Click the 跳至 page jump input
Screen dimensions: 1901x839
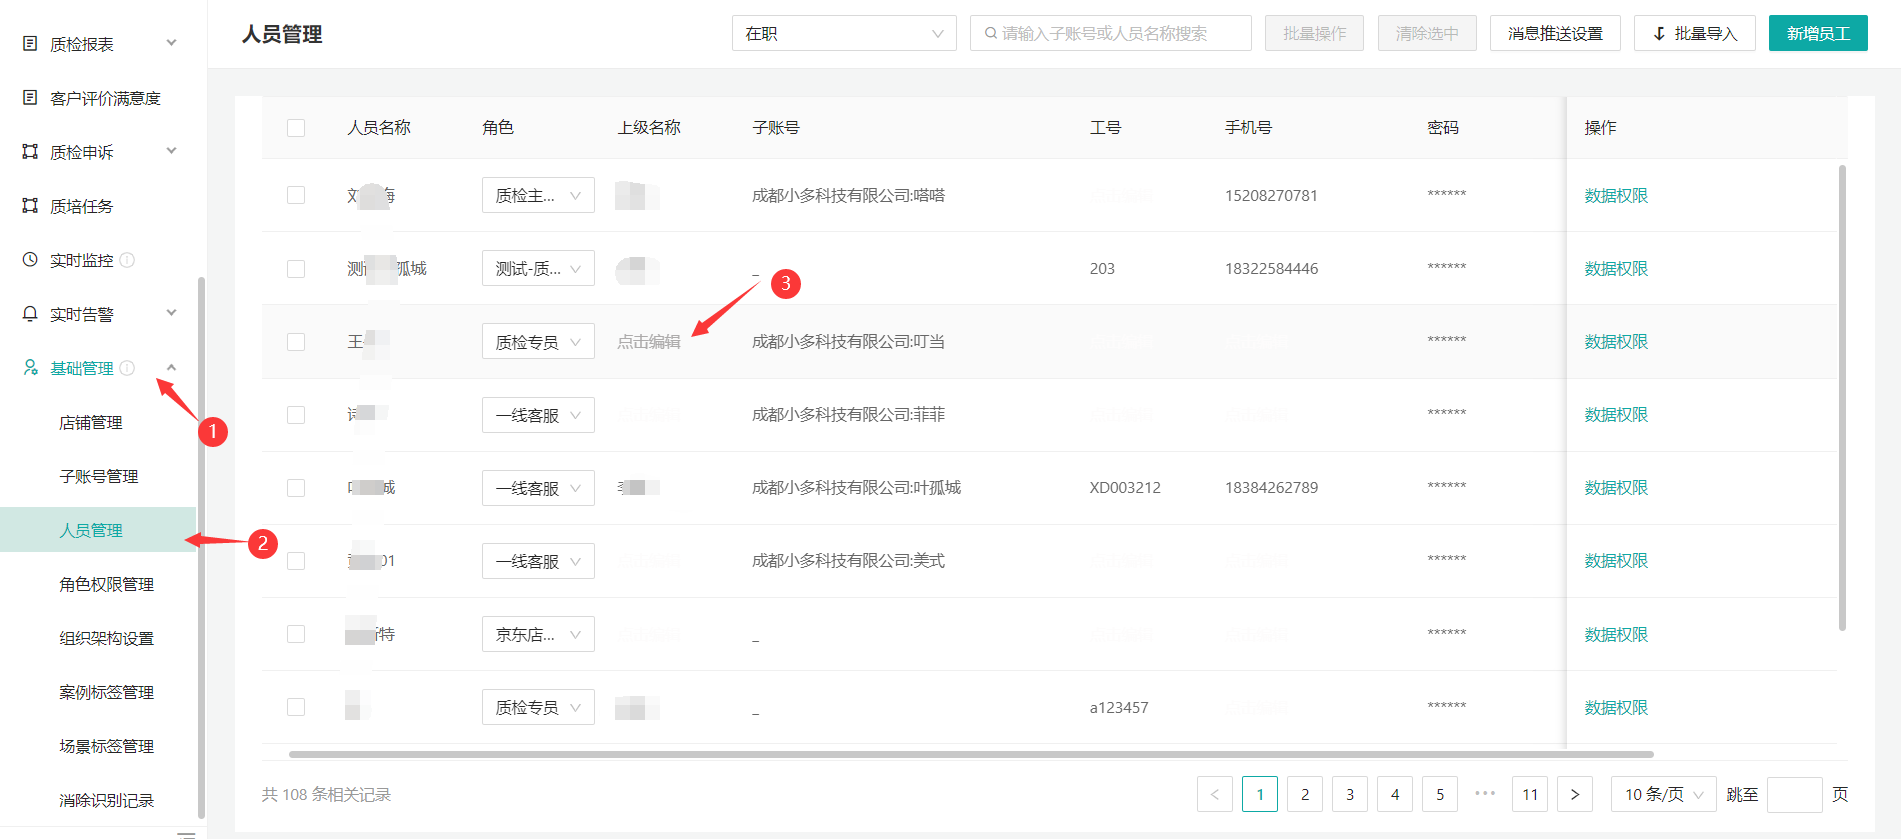1794,794
